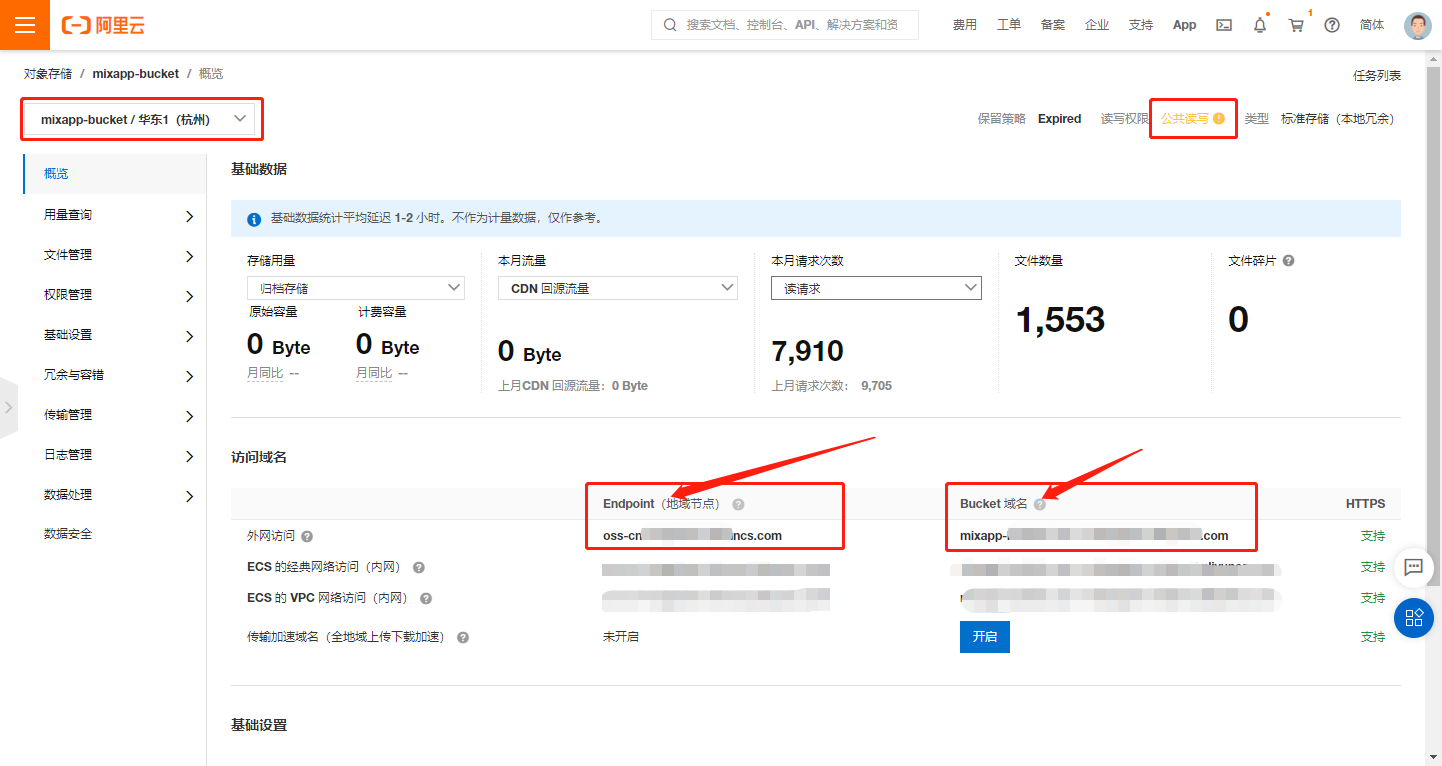Image resolution: width=1442 pixels, height=766 pixels.
Task: Open the App top menu item
Action: tap(1184, 25)
